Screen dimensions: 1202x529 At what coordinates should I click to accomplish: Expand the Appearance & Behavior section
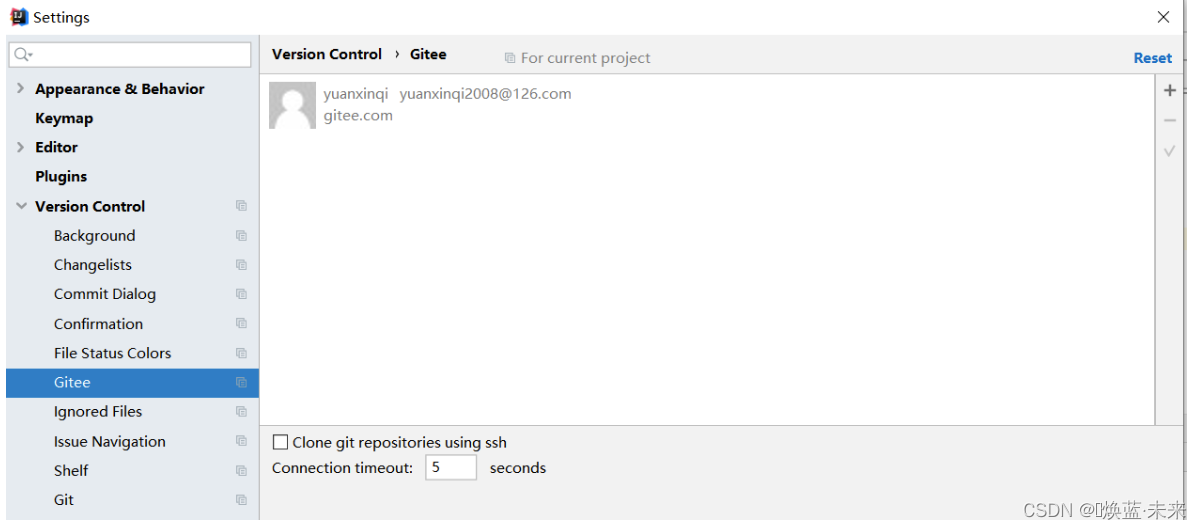[x=21, y=89]
